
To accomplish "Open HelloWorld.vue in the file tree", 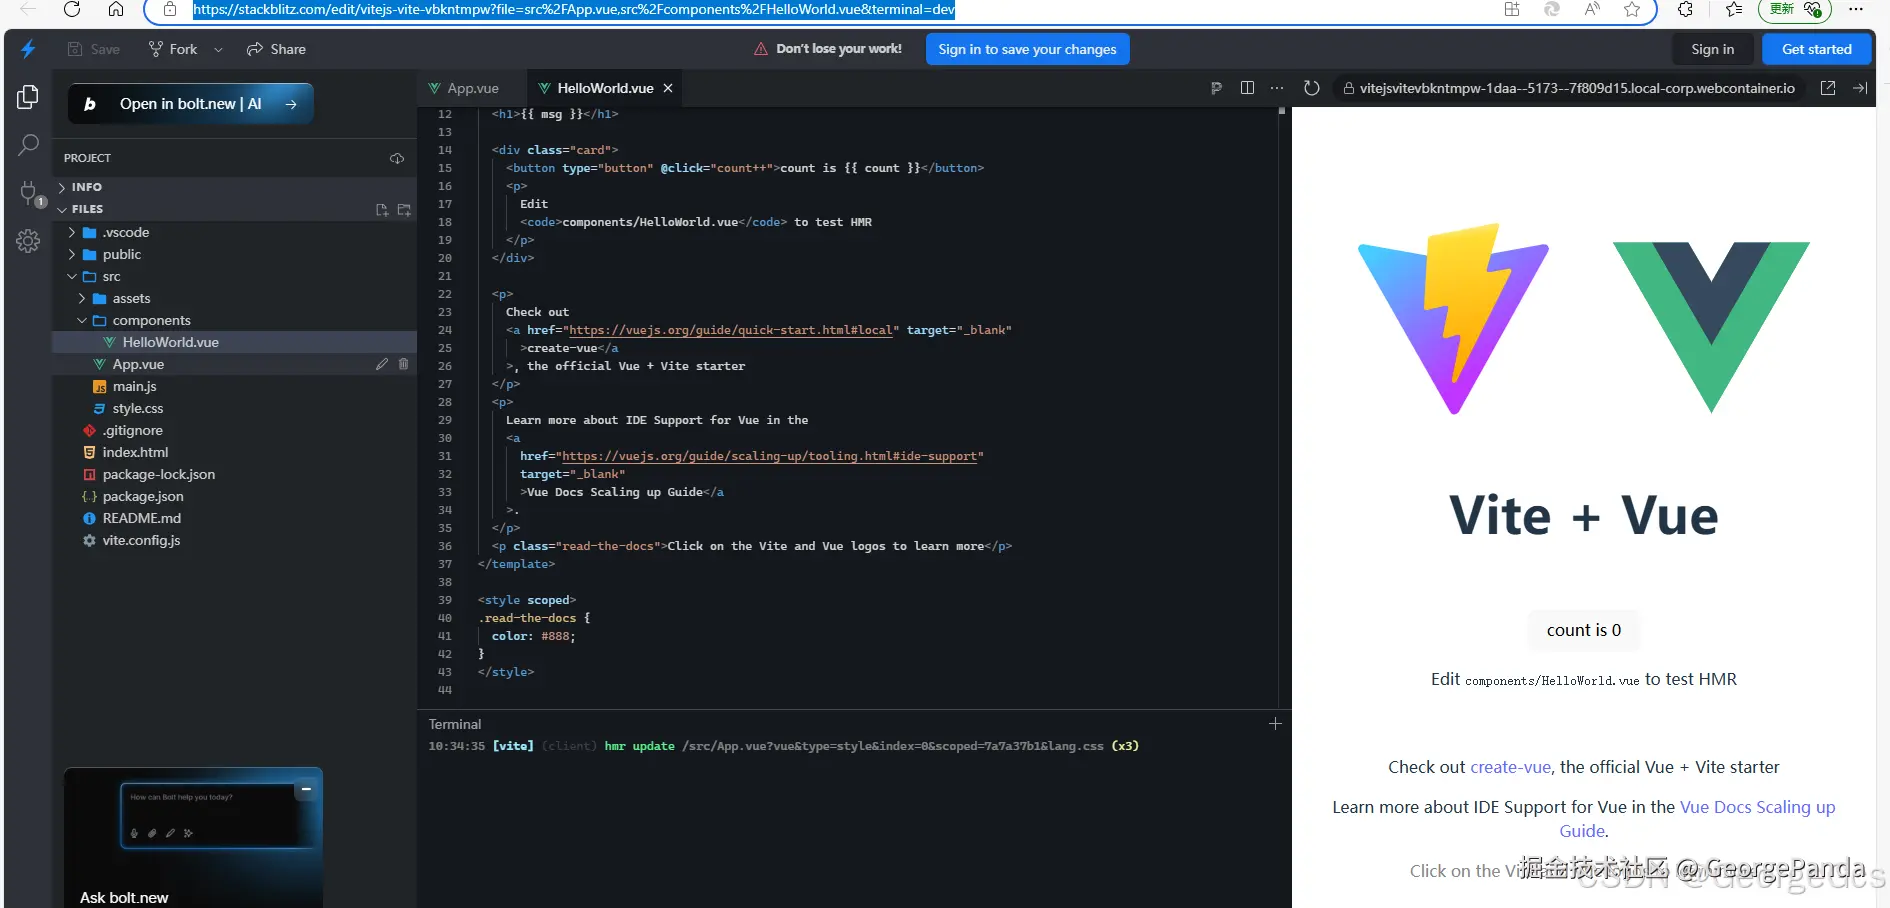I will tap(234, 342).
